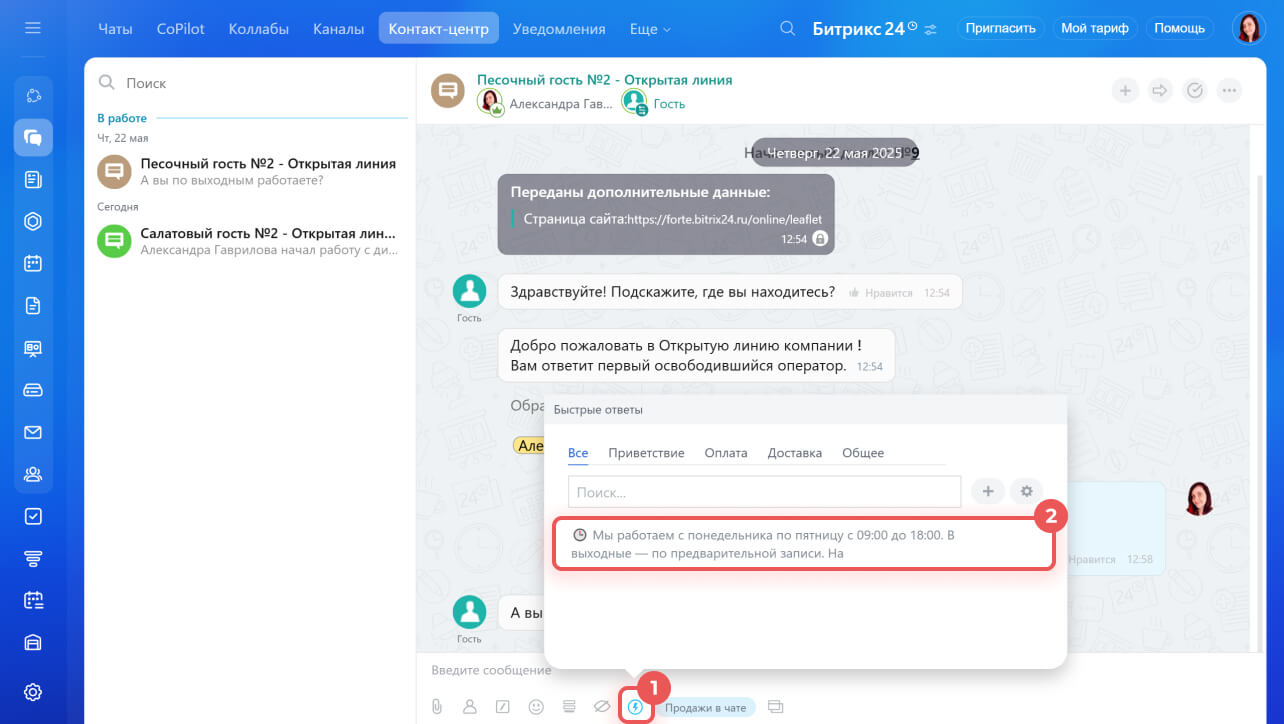Screen dimensions: 1284x724
Task: Open the emoji picker smiley icon
Action: pyautogui.click(x=536, y=707)
